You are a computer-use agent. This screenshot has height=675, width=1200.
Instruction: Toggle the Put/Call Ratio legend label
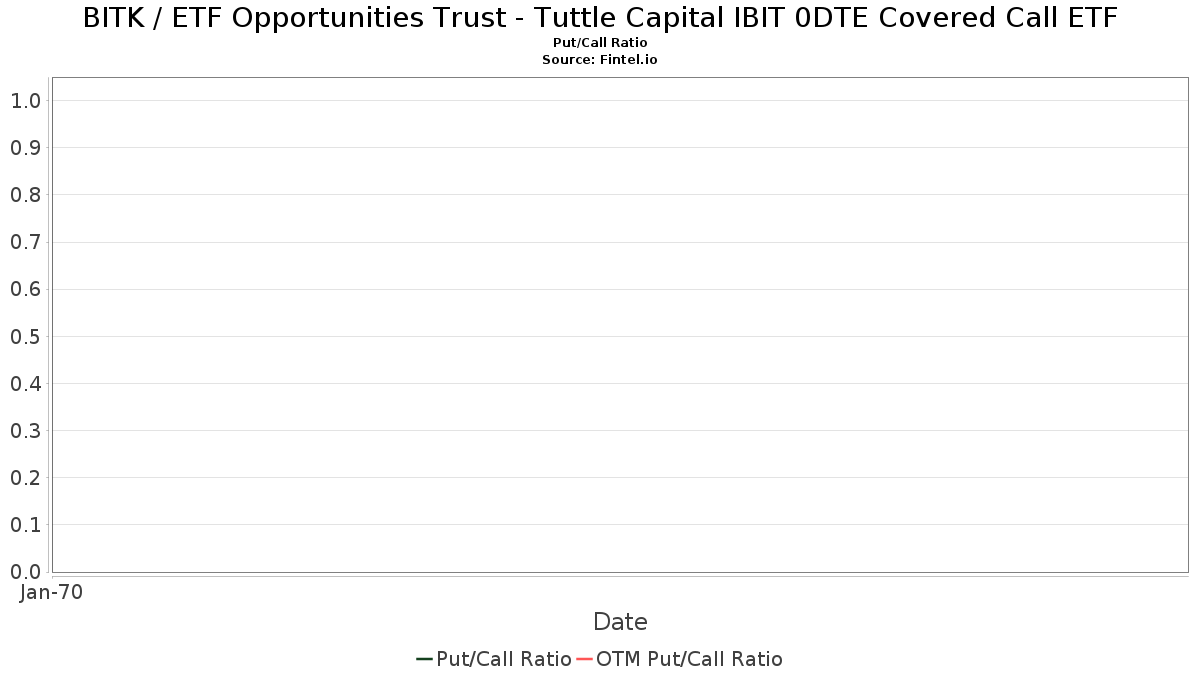point(504,659)
